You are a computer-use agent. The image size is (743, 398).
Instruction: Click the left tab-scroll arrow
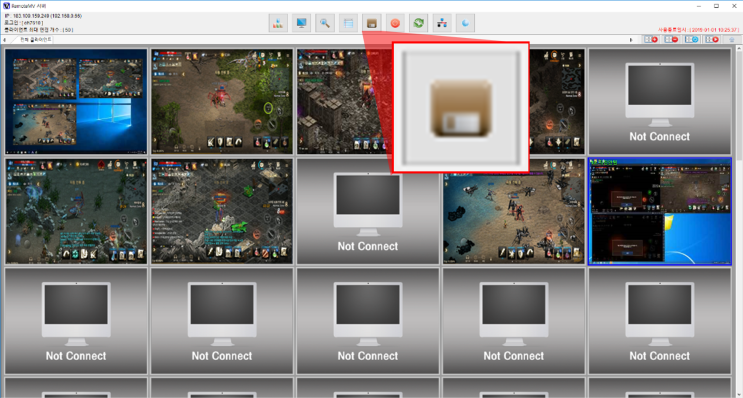pyautogui.click(x=4, y=40)
